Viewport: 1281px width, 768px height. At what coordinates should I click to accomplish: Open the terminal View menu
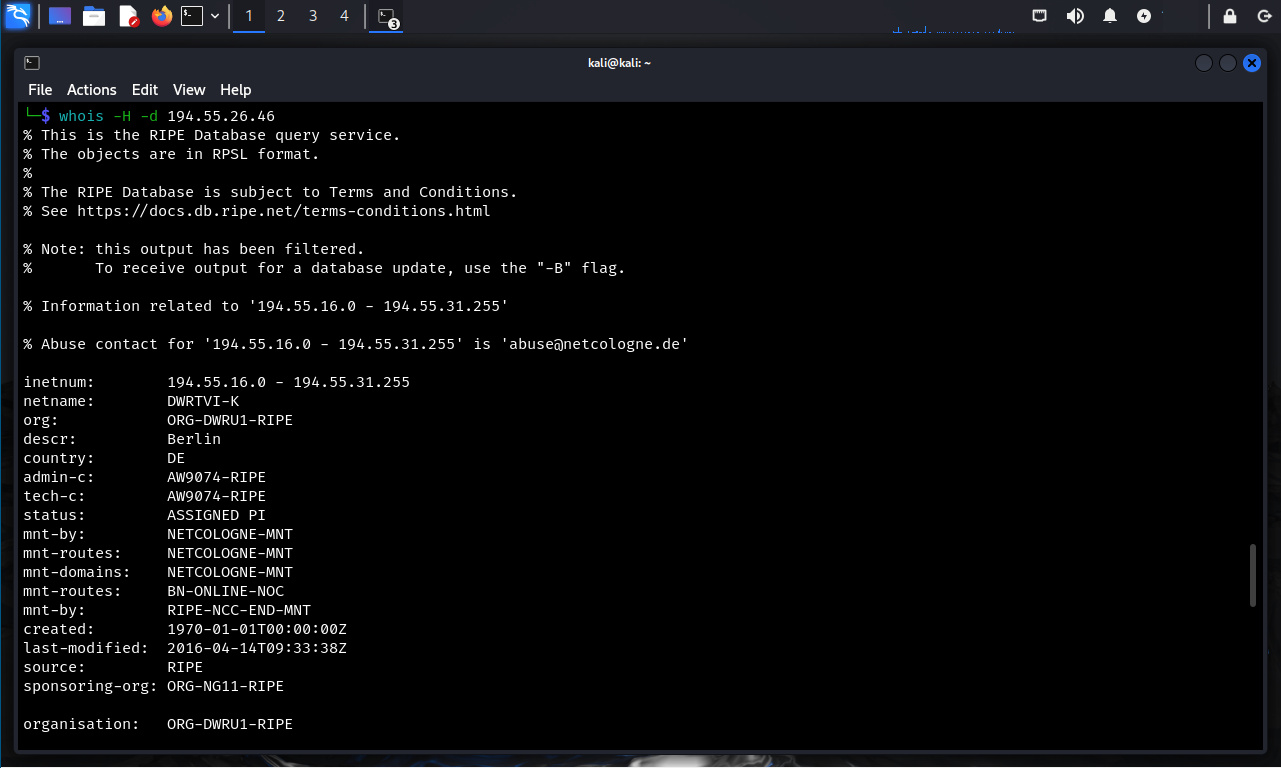tap(189, 90)
